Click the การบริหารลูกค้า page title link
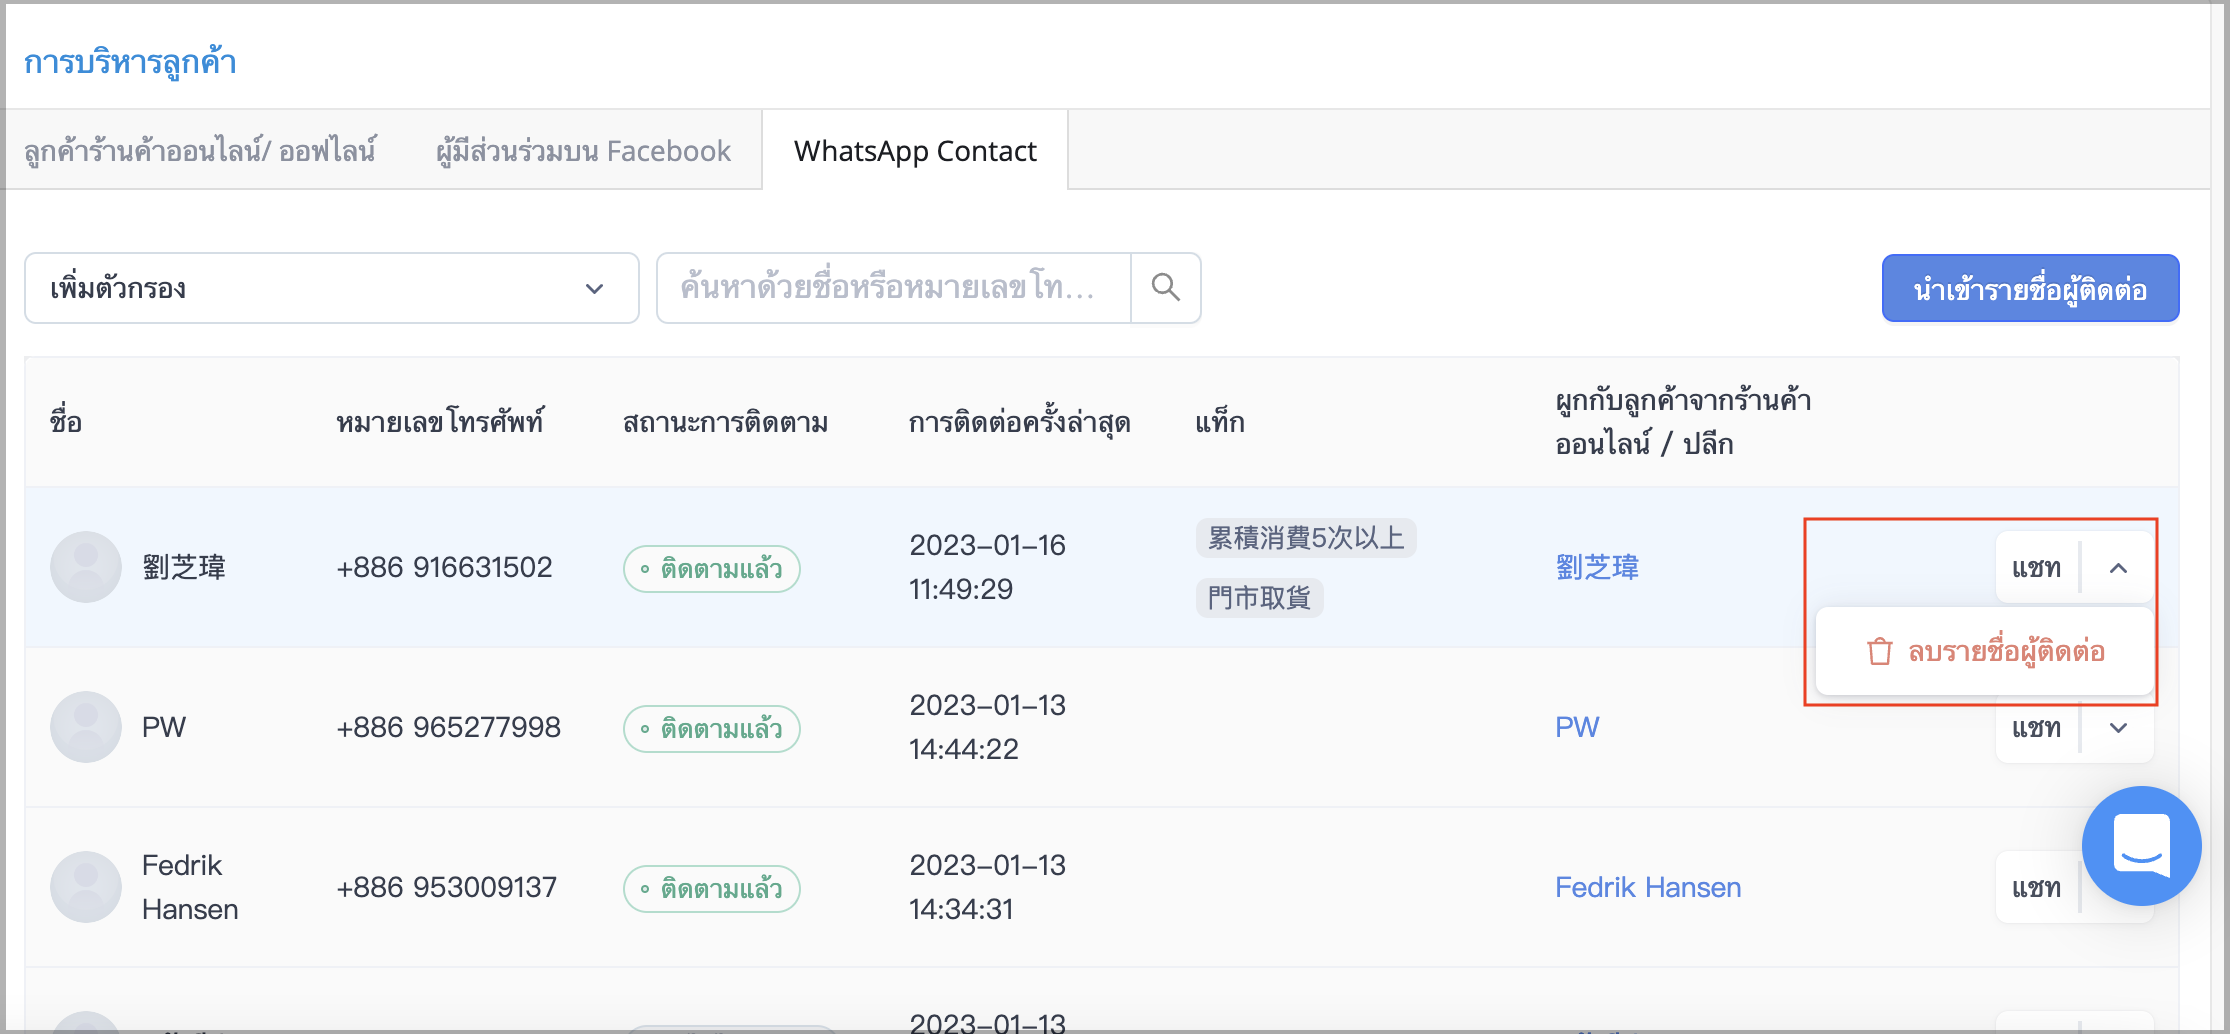The image size is (2230, 1034). coord(130,62)
